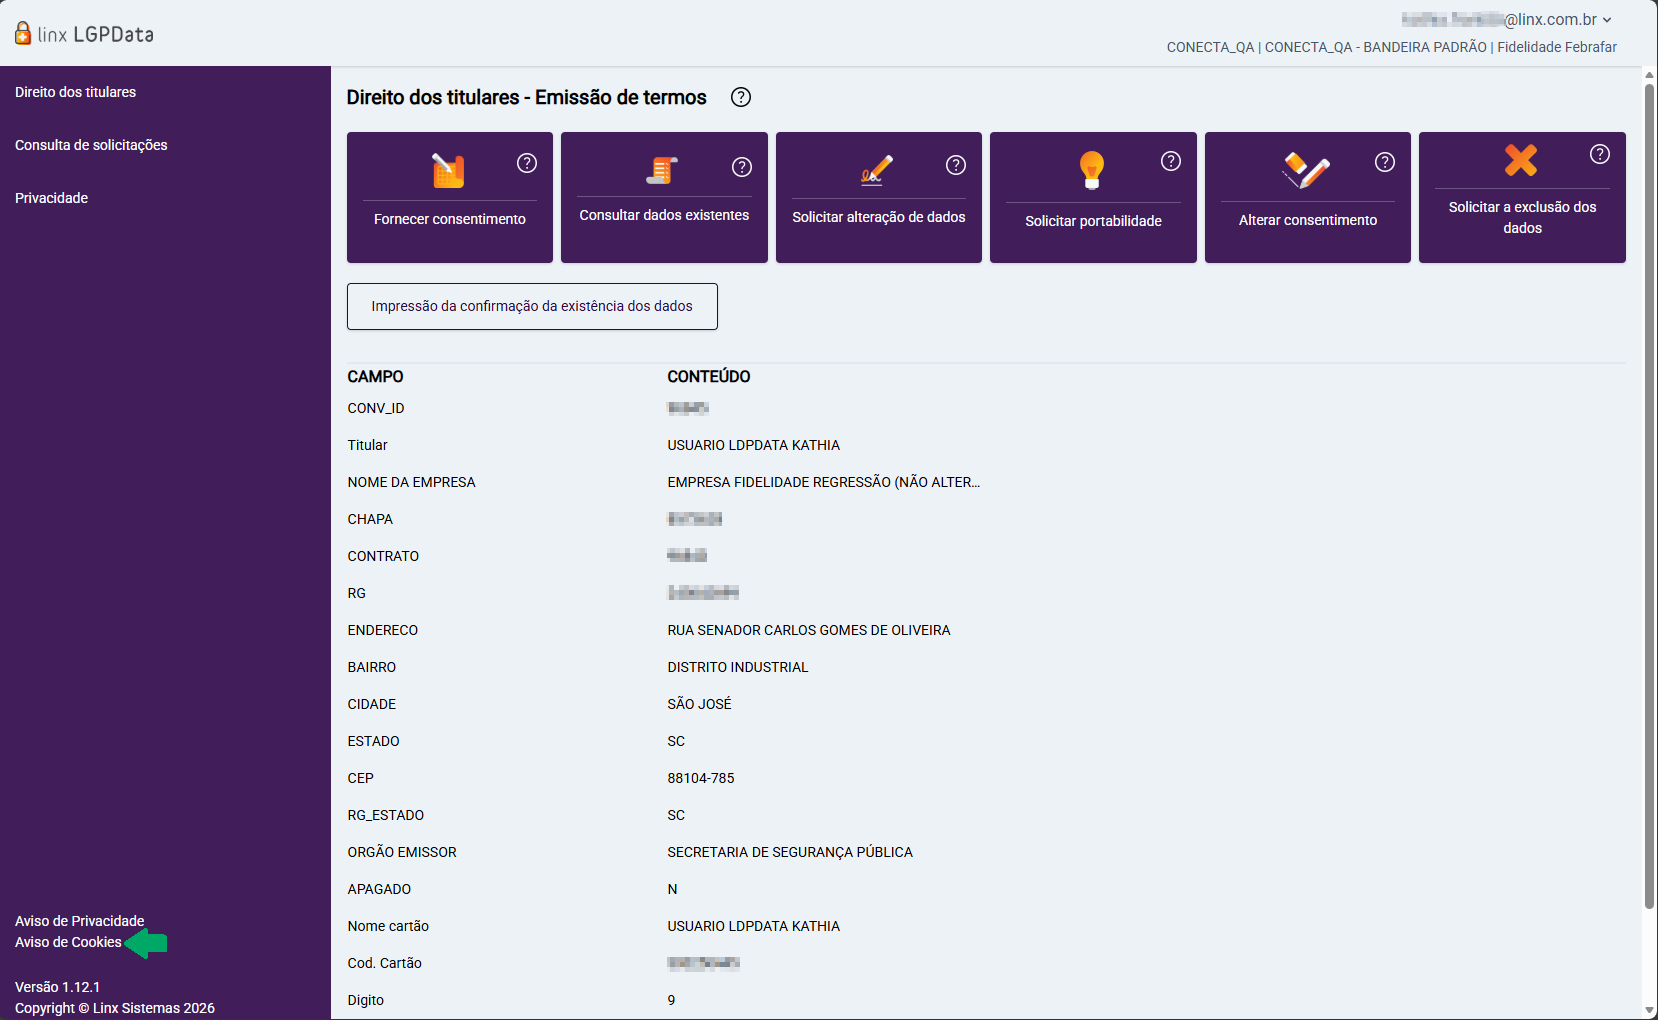The width and height of the screenshot is (1658, 1020).
Task: Click the Direito dos titulares - Emissão de termos heading
Action: (526, 97)
